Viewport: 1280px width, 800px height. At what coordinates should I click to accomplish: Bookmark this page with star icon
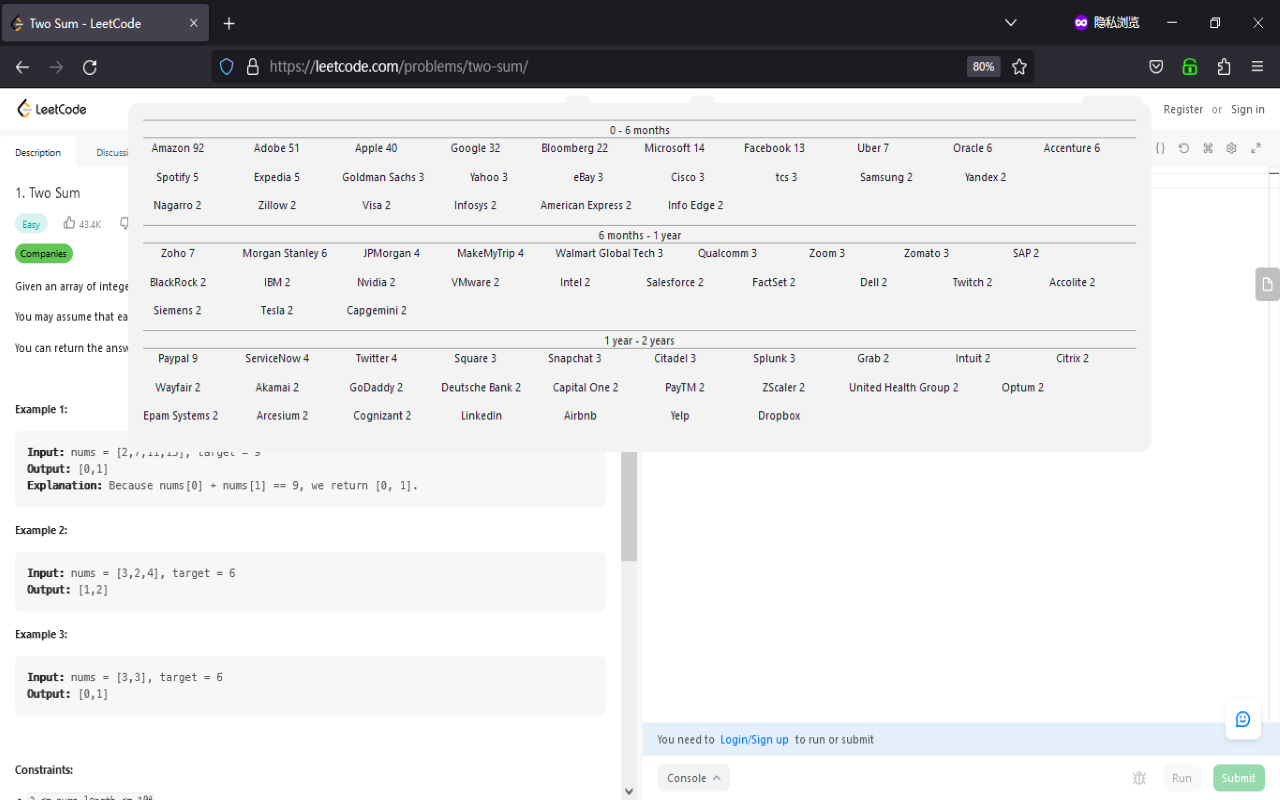coord(1019,67)
